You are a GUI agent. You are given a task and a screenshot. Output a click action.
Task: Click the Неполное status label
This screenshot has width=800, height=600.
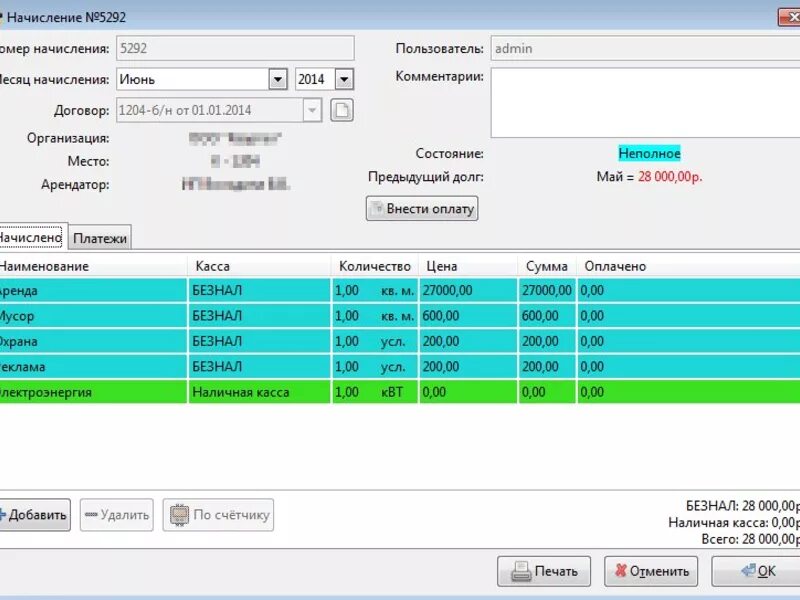point(649,154)
